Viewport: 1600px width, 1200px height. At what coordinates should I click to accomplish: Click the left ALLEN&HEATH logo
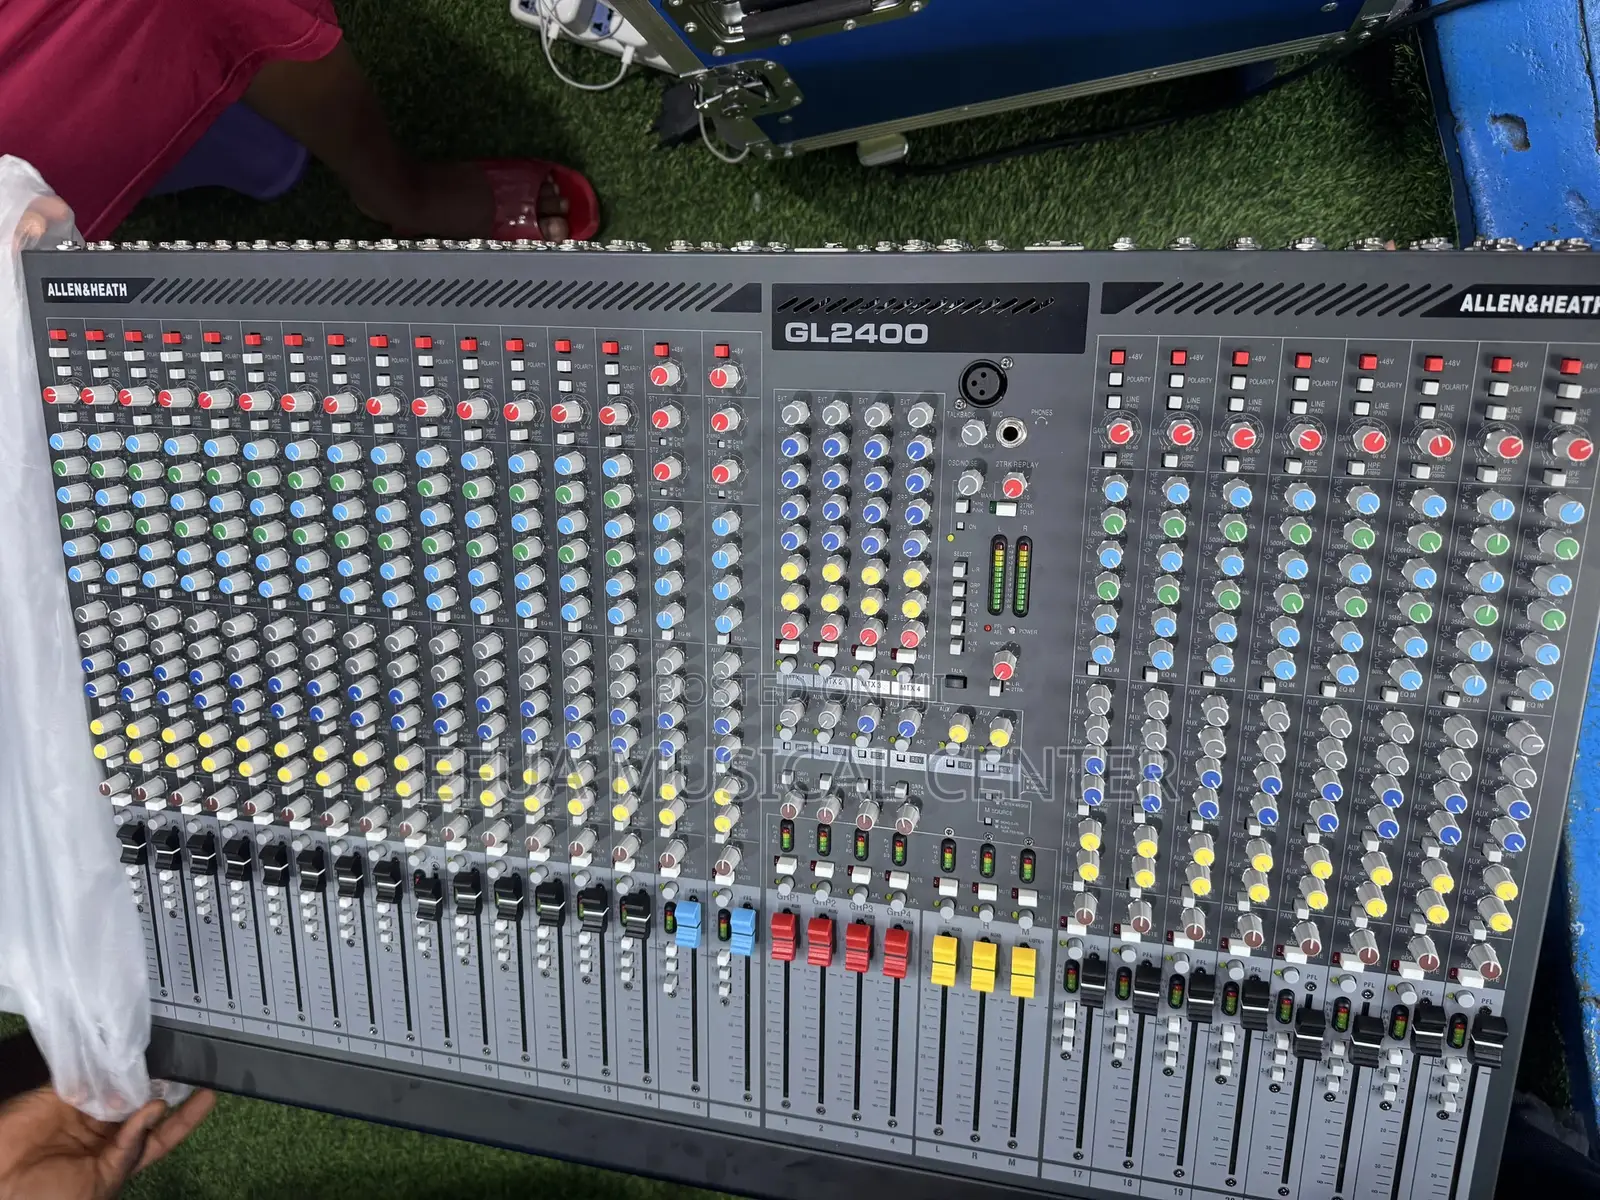pos(87,291)
